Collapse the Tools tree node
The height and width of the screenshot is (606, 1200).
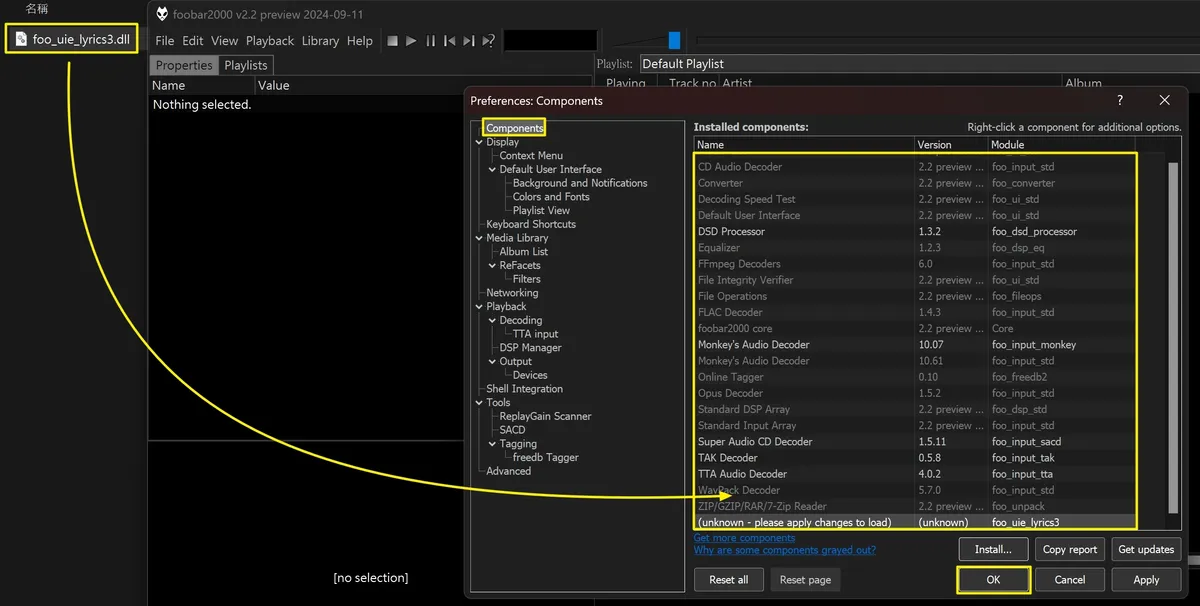click(480, 402)
